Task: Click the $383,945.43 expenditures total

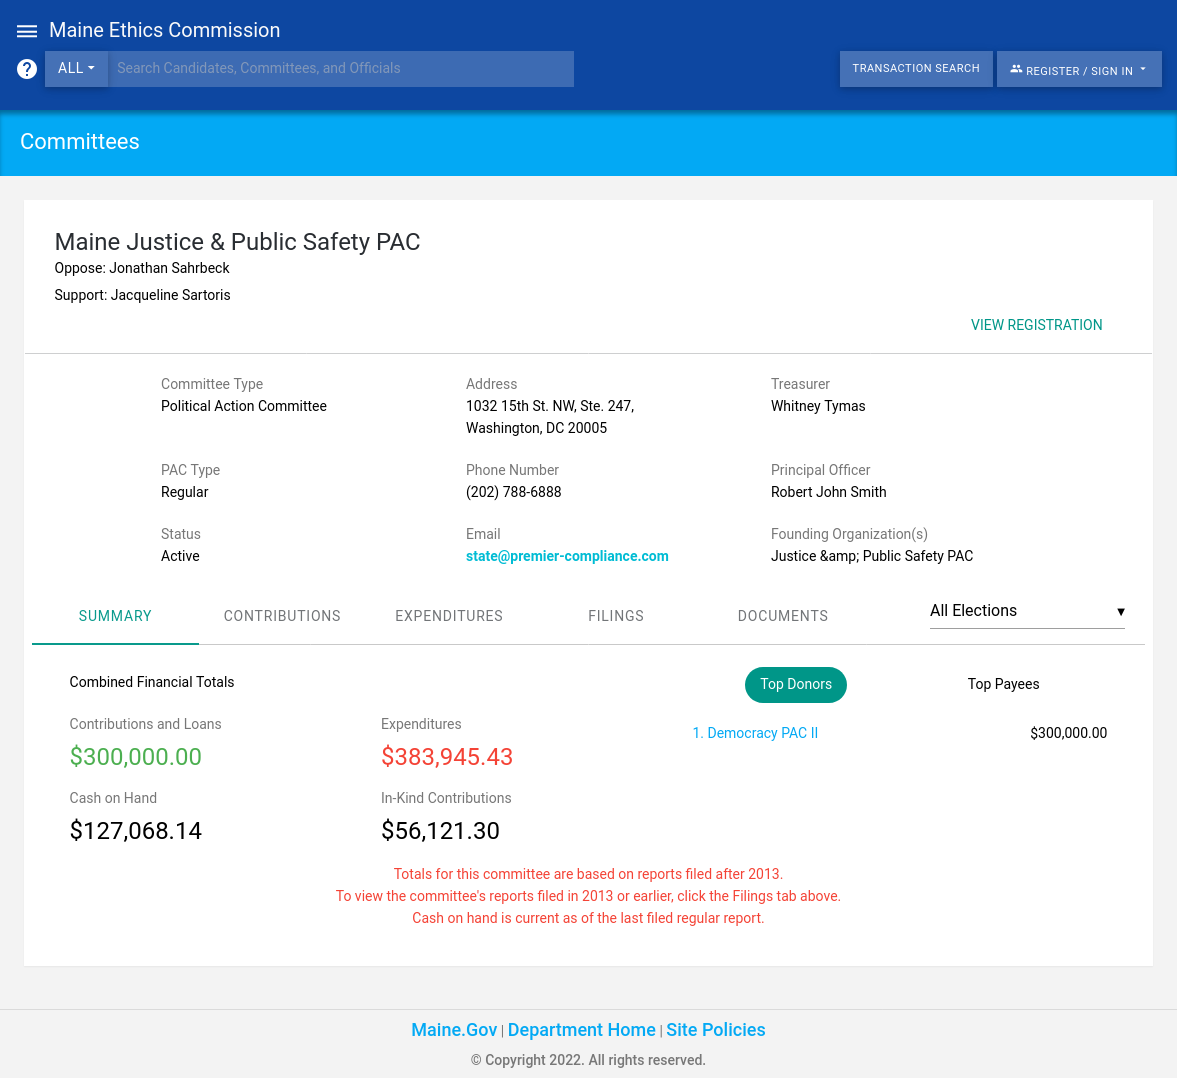Action: [x=447, y=757]
